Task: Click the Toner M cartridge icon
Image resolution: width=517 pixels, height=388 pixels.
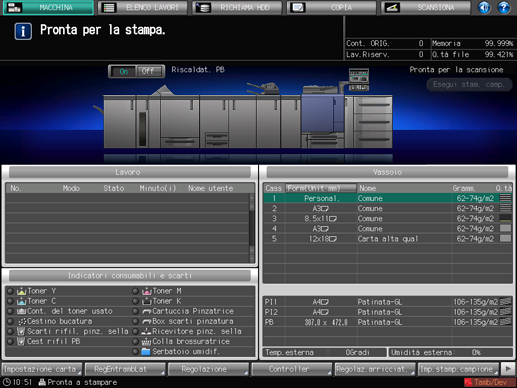Action: pos(147,291)
